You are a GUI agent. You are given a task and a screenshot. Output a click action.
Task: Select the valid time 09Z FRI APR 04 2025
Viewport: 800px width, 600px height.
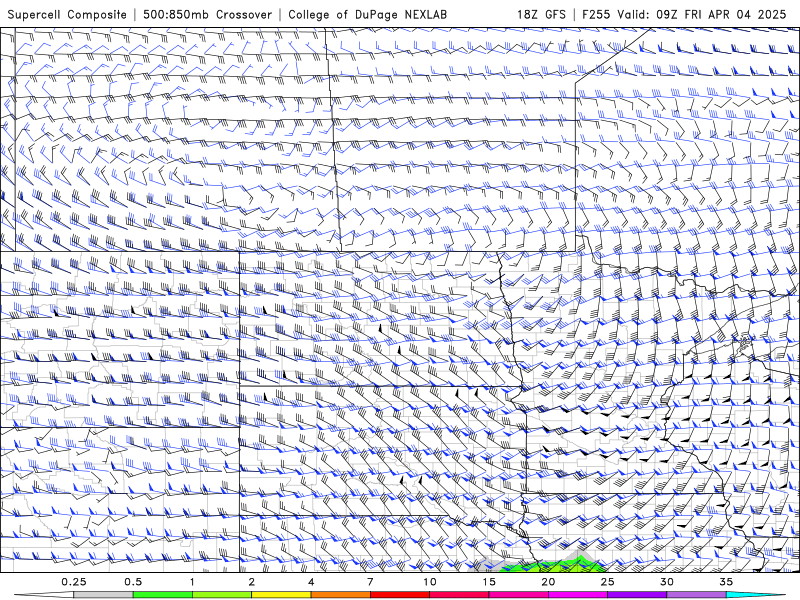click(x=721, y=14)
